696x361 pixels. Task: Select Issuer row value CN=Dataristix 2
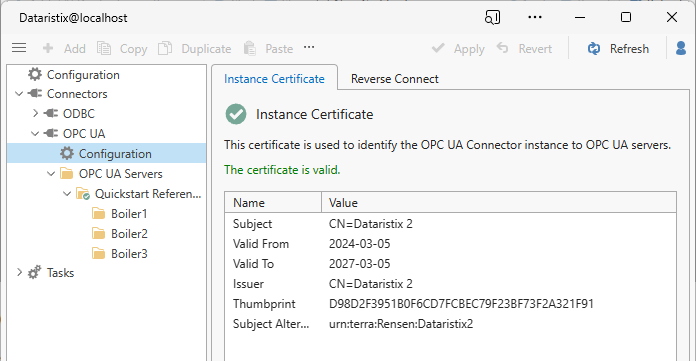[371, 284]
